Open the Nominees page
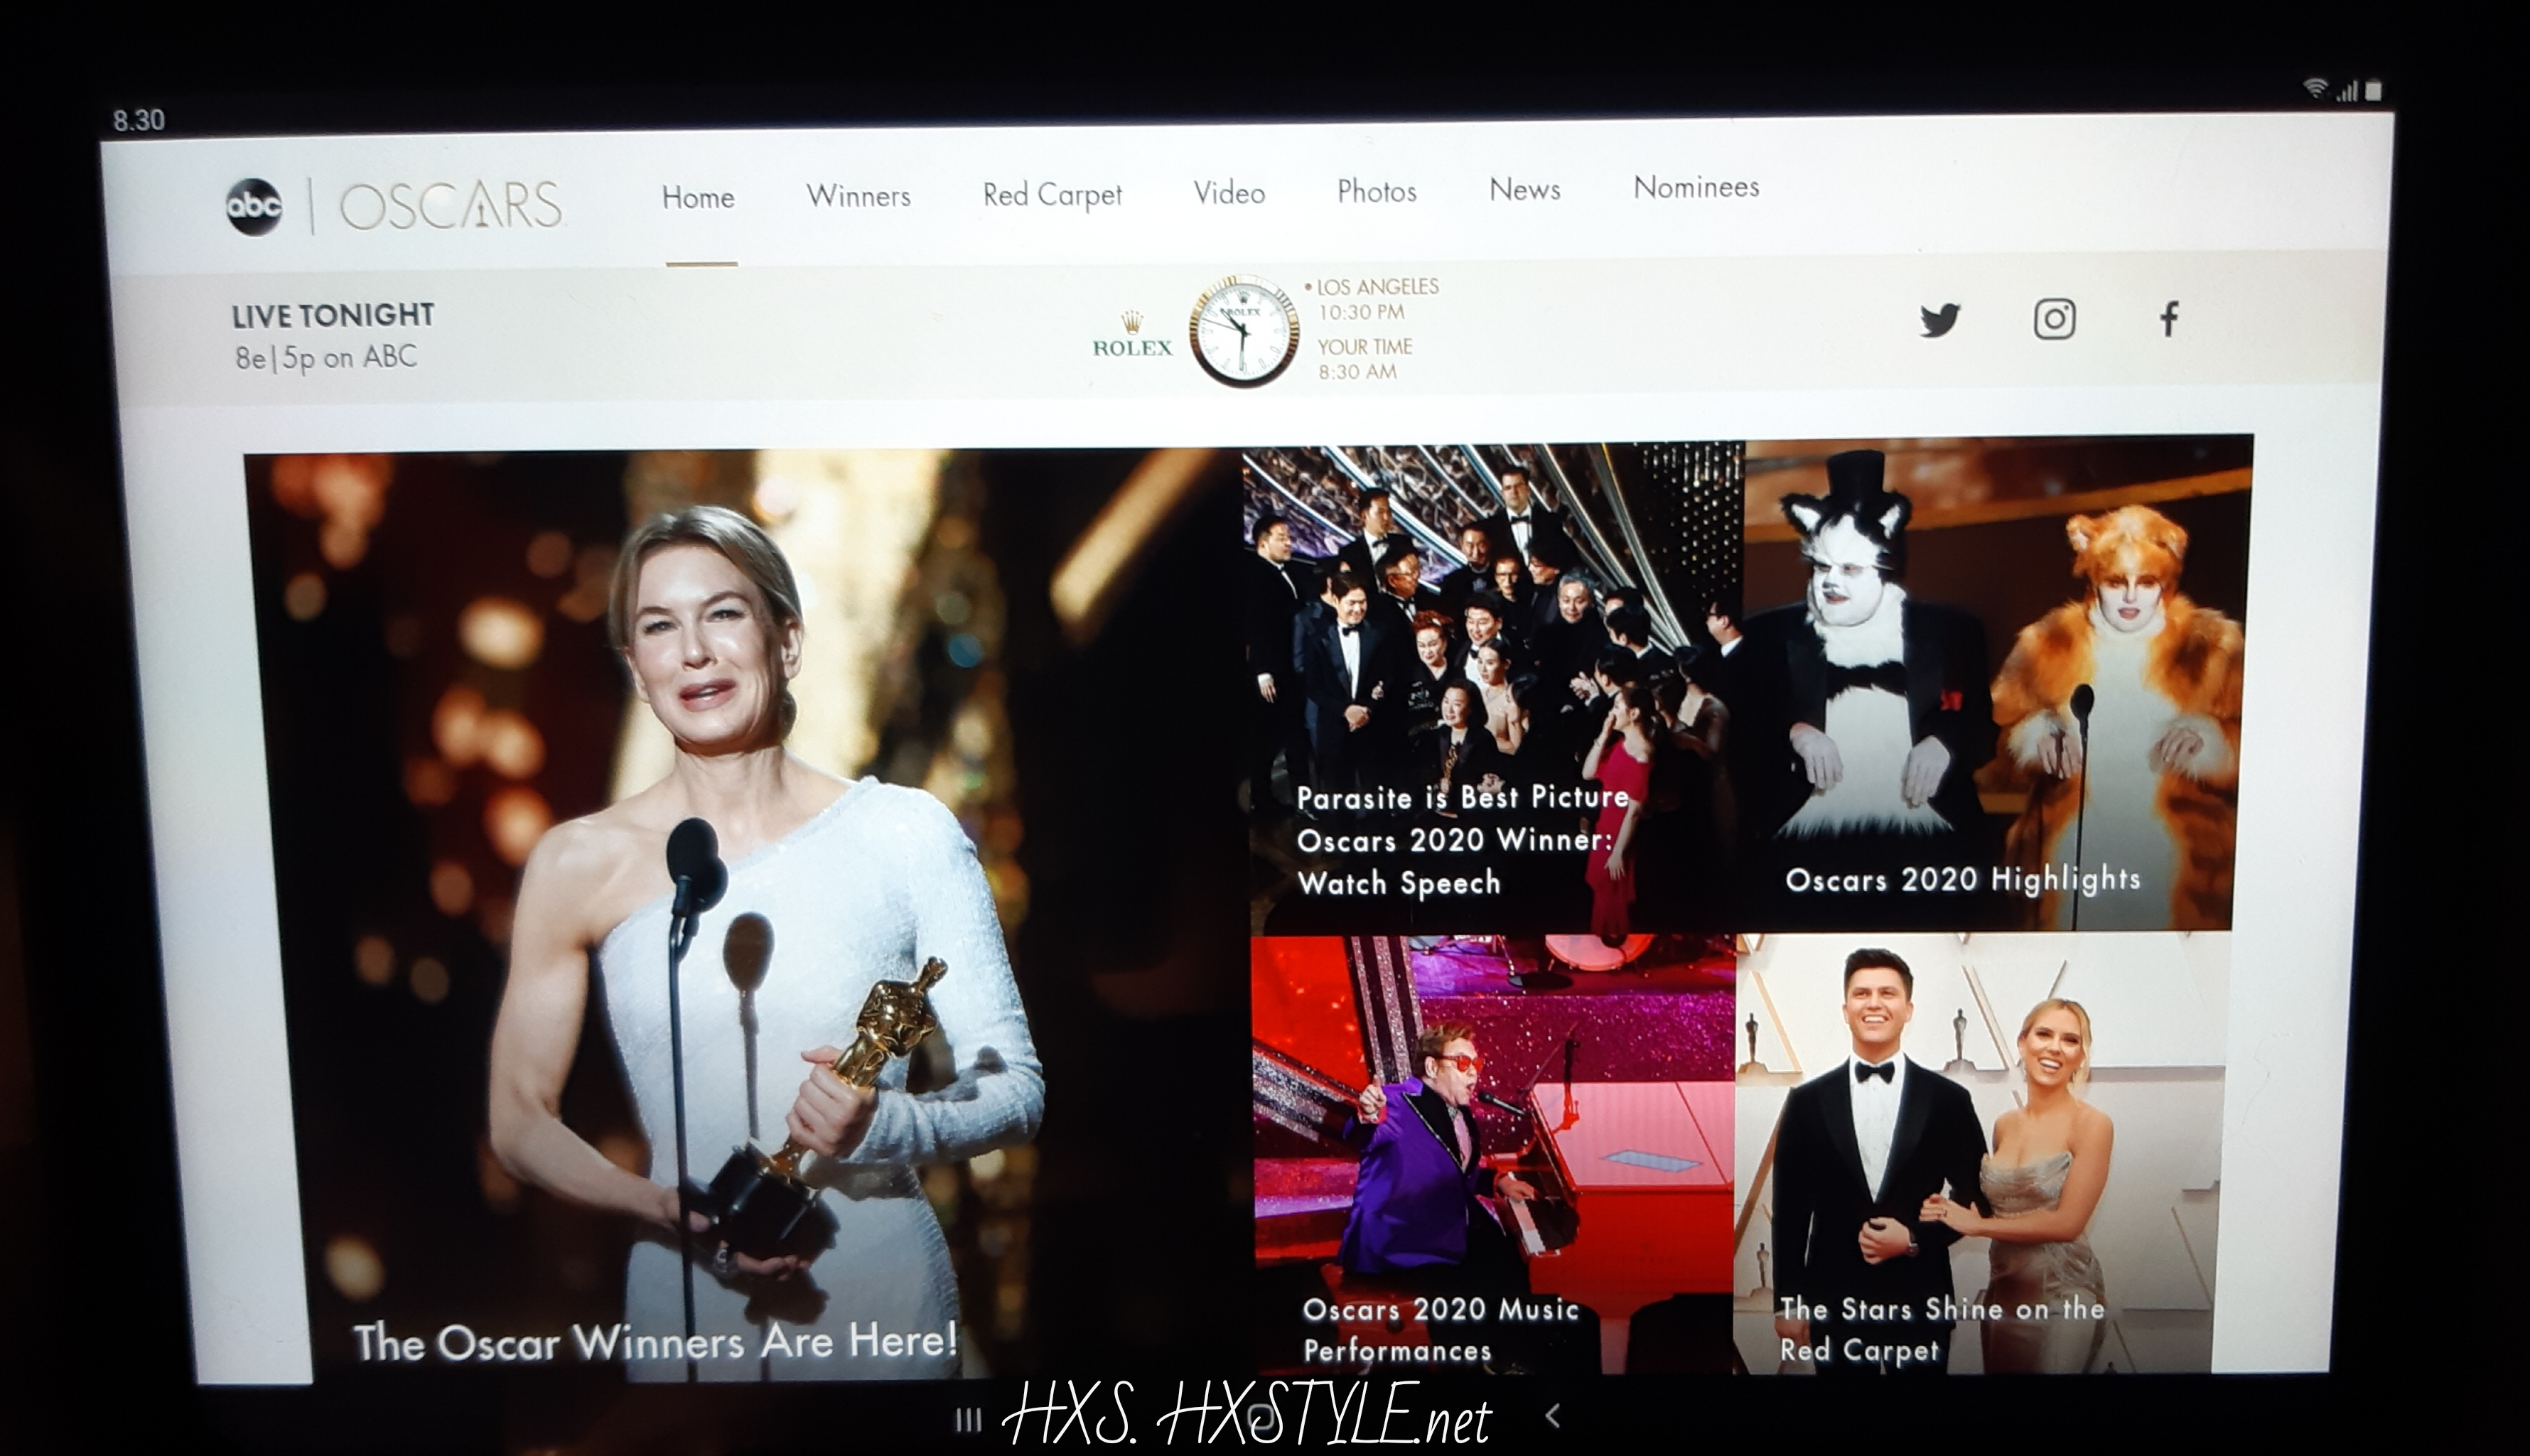Screen dimensions: 2530x1456 [1696, 187]
